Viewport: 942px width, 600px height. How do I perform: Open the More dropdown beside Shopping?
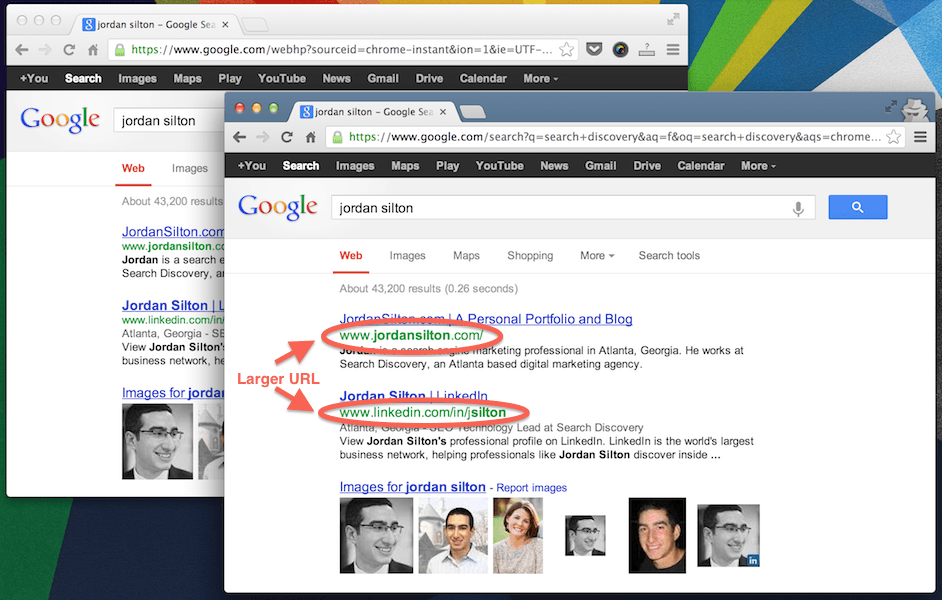pos(597,256)
